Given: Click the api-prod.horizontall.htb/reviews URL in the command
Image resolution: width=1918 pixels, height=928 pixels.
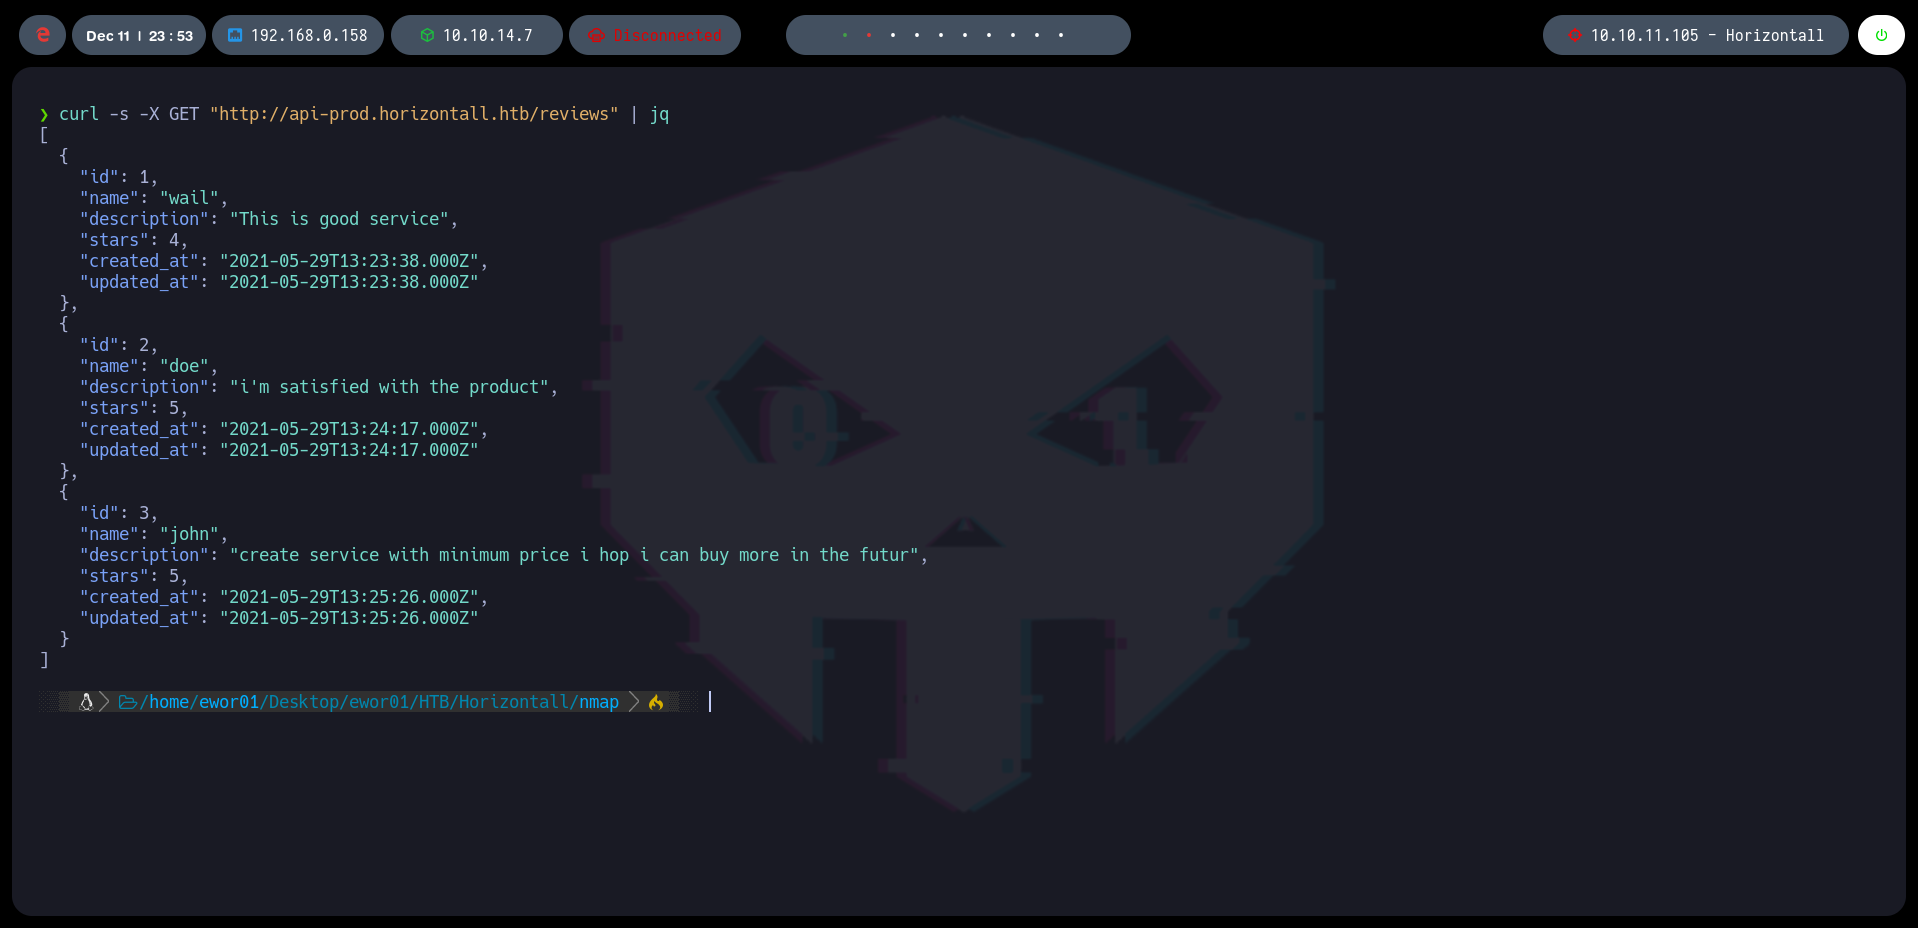Looking at the screenshot, I should [x=414, y=114].
